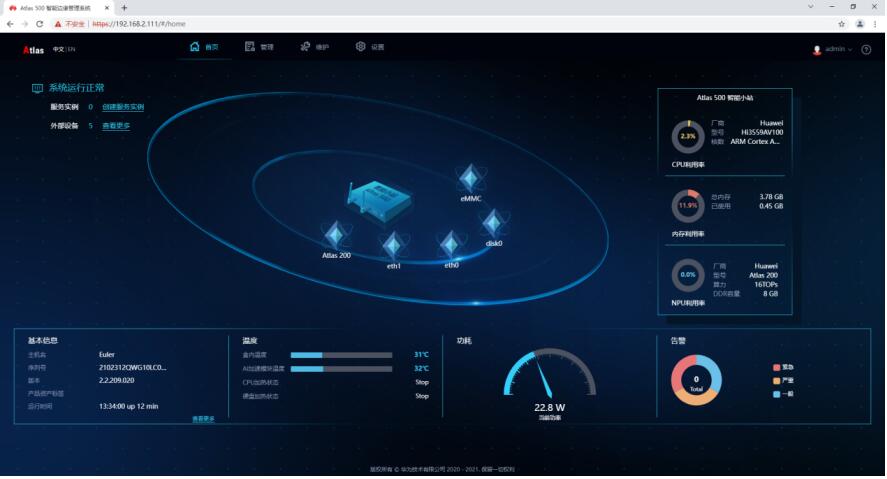Viewport: 887px width, 479px height.
Task: Select the eth1 node in topology
Action: coord(393,249)
